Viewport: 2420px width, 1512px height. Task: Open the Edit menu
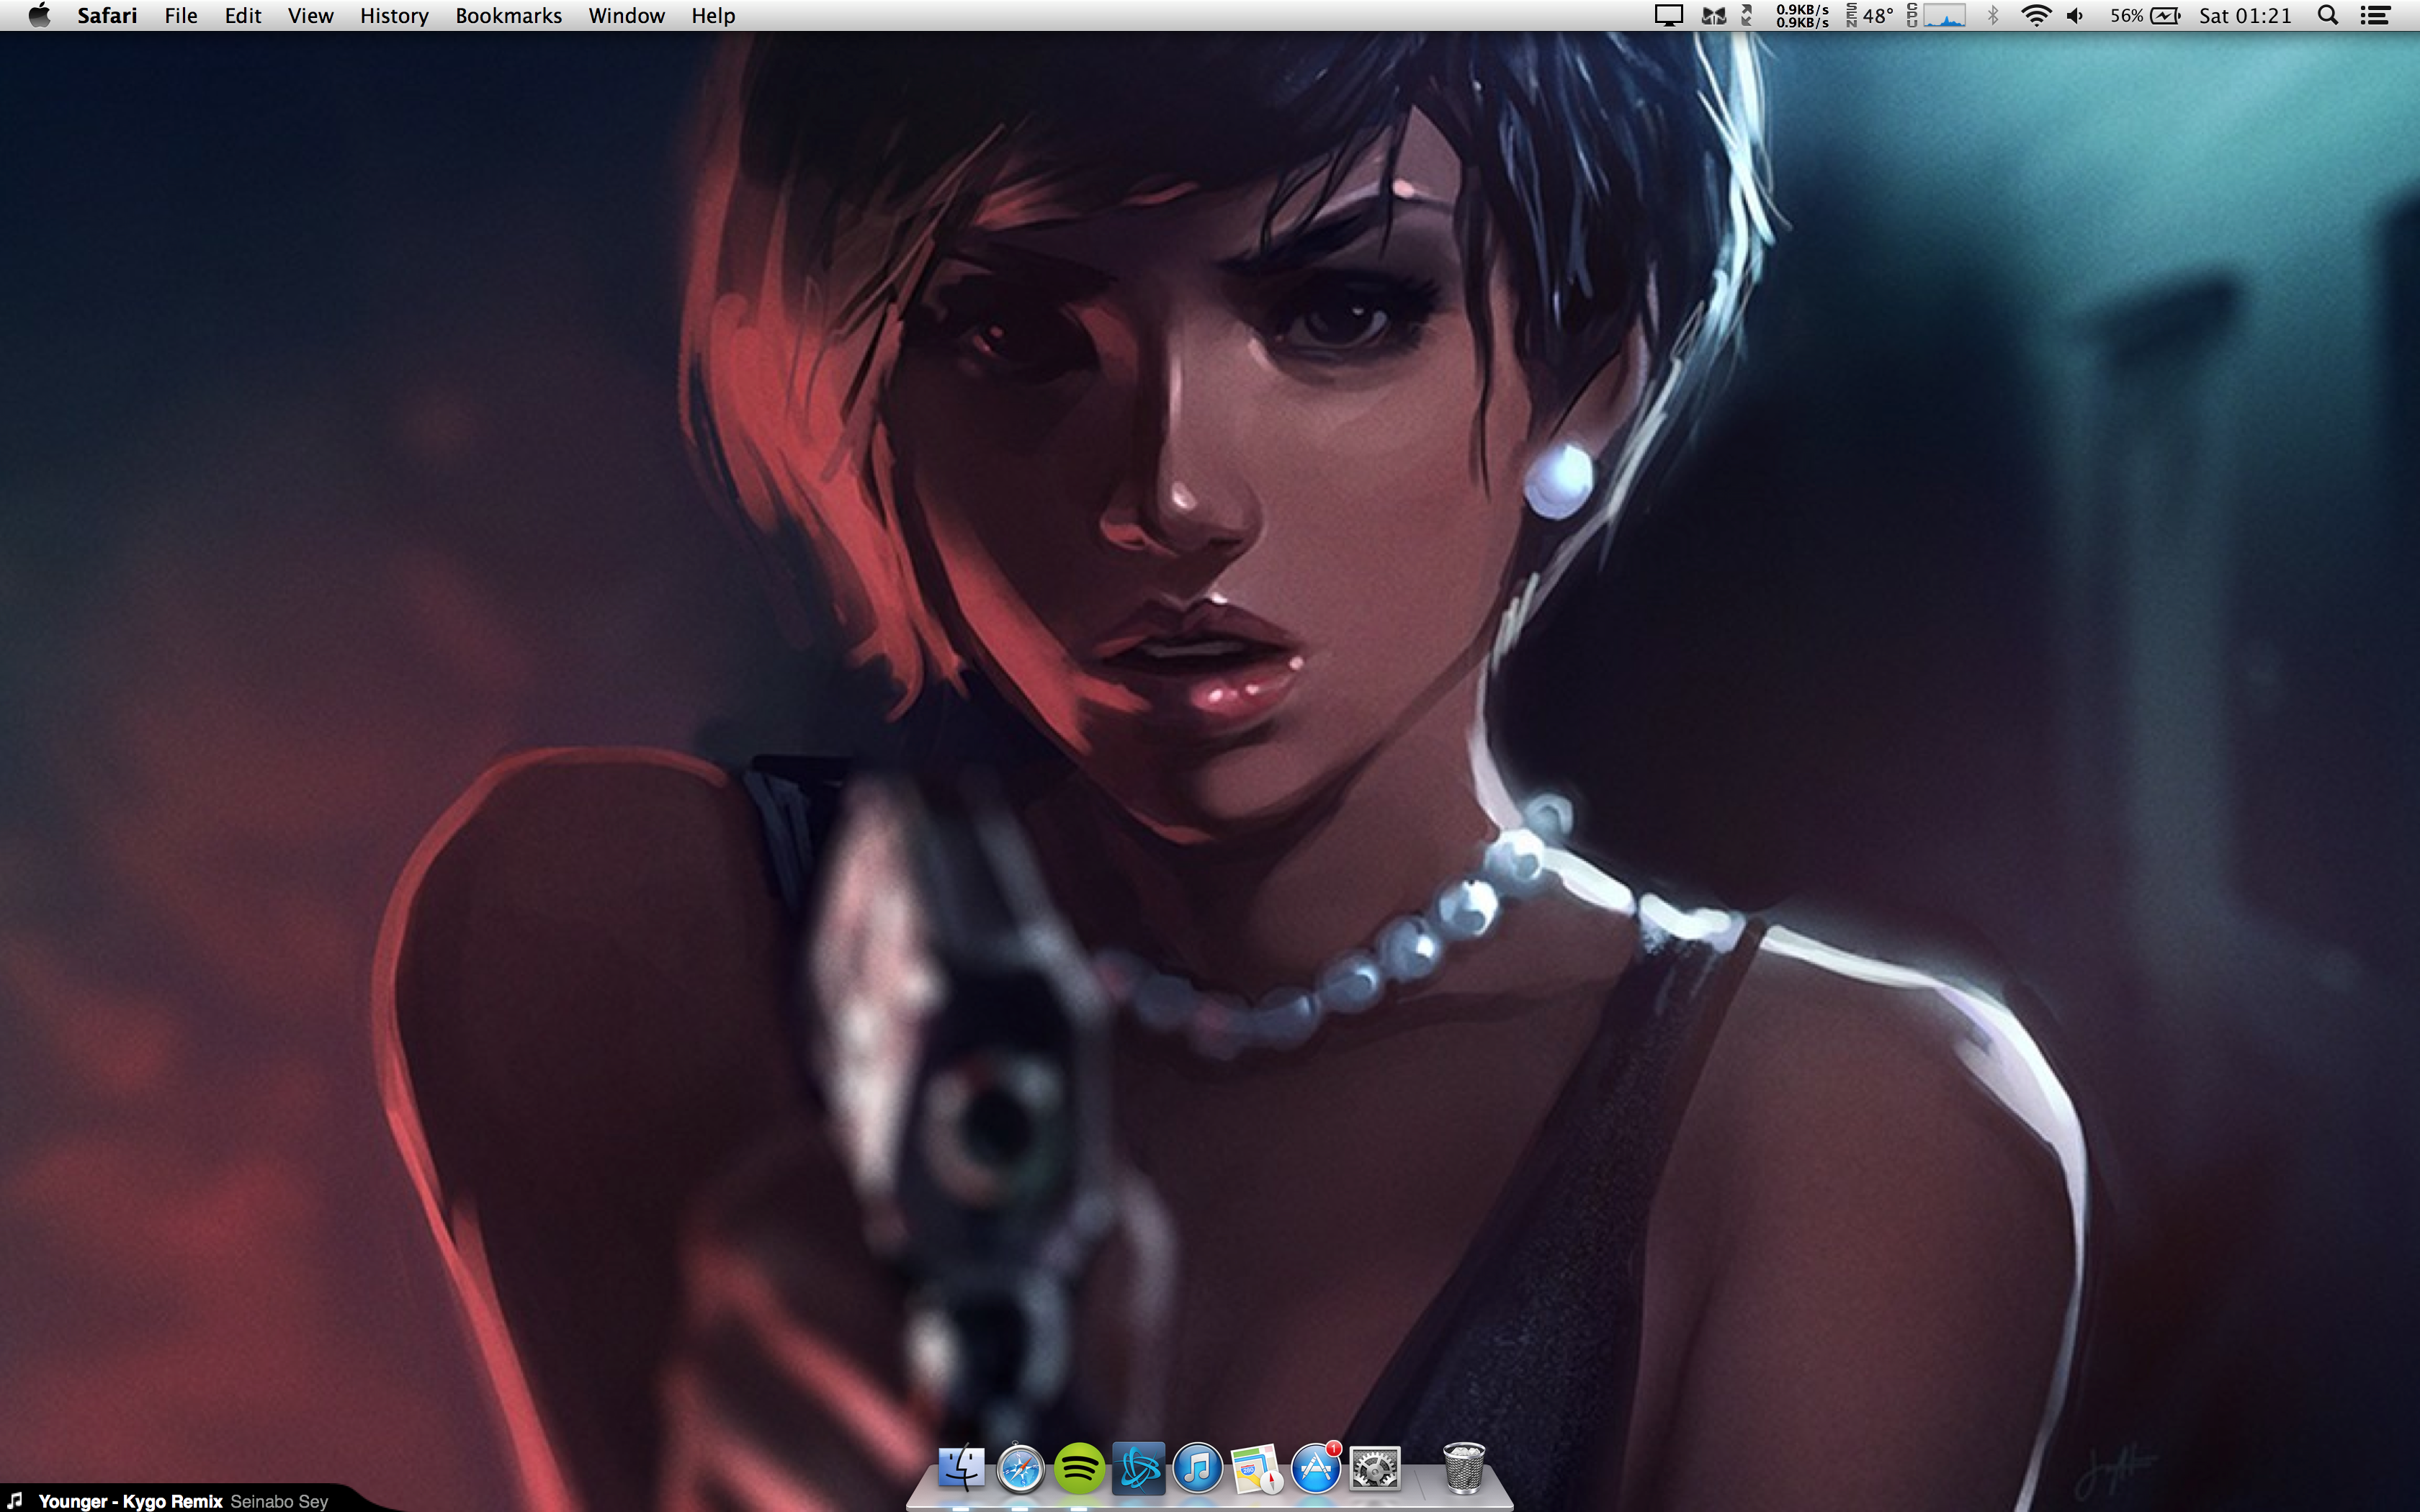pyautogui.click(x=243, y=16)
